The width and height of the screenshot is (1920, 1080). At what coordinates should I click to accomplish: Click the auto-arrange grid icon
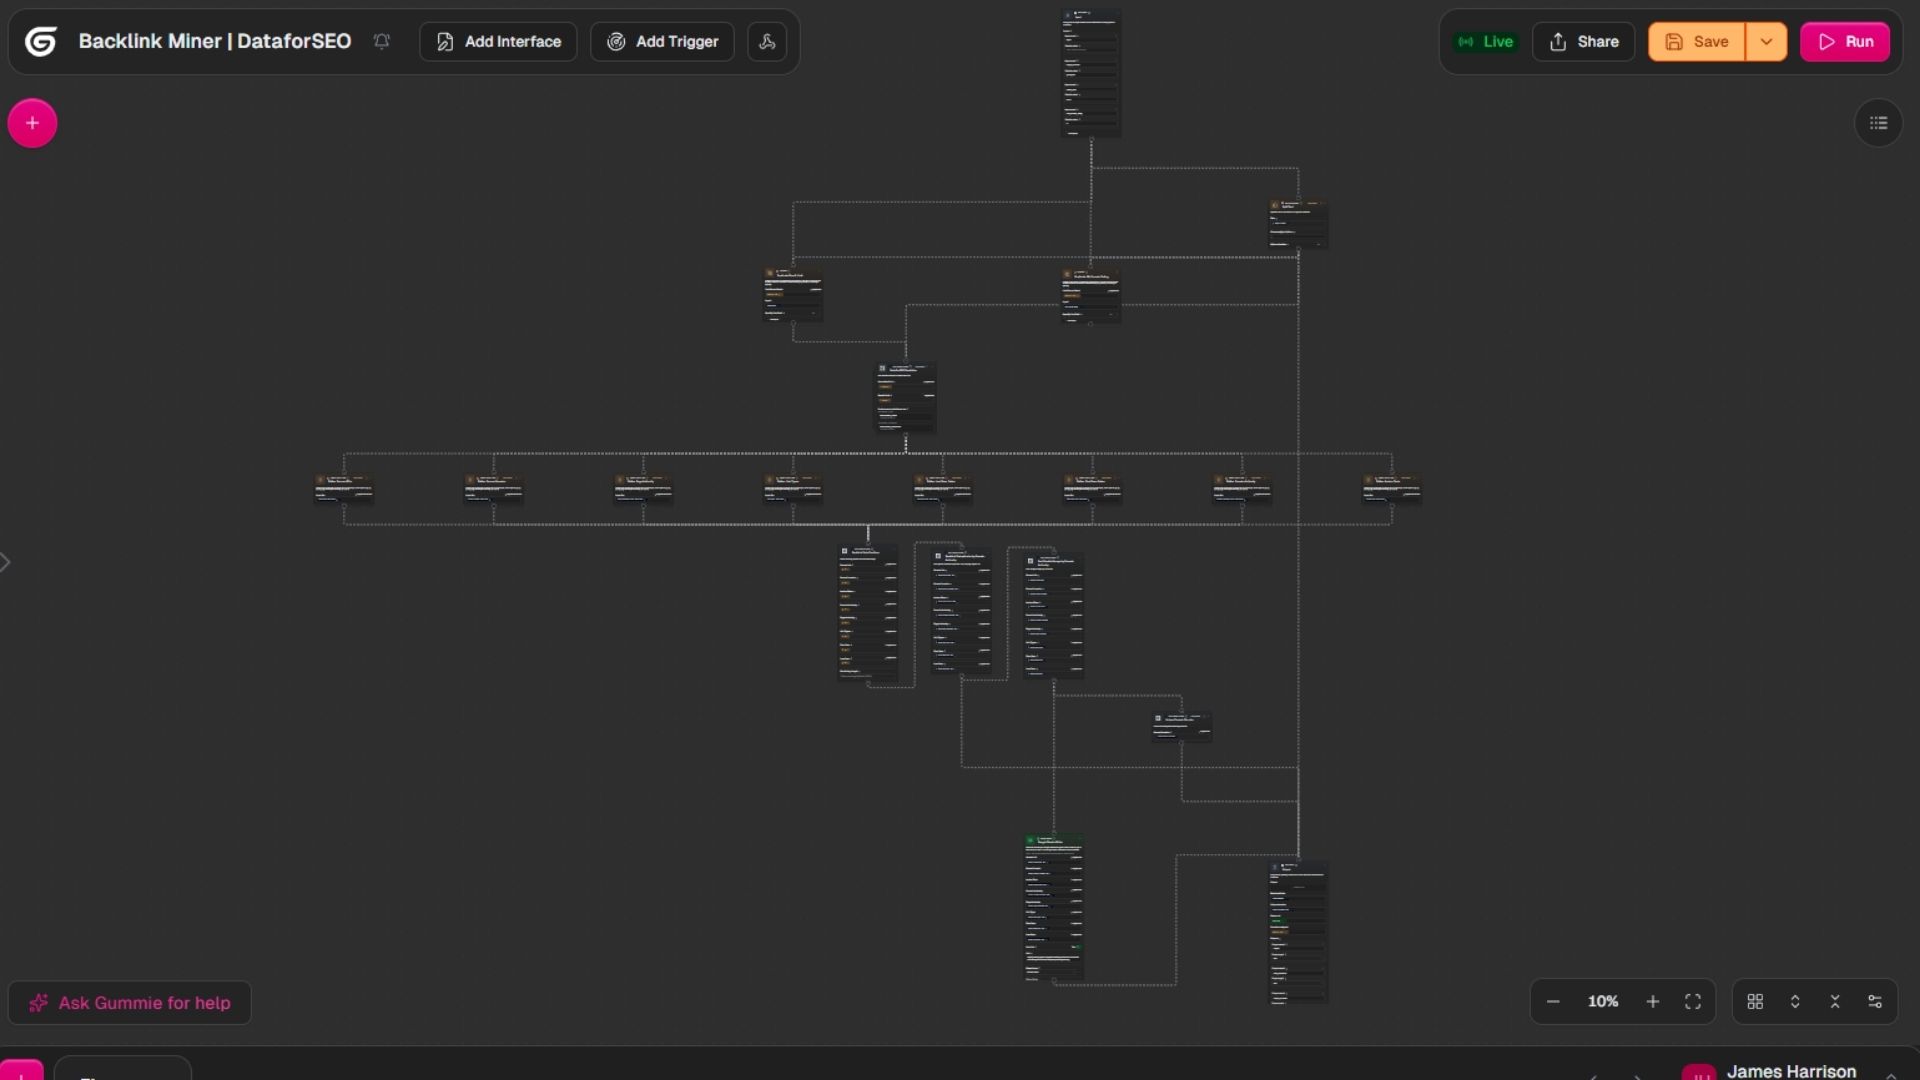tap(1755, 1002)
